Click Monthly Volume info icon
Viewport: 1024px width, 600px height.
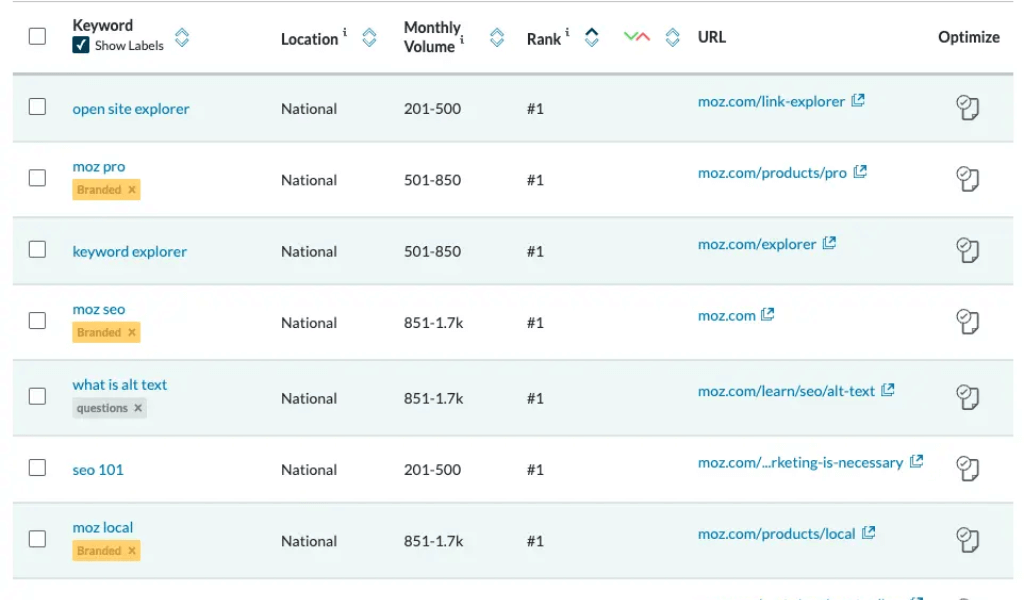point(462,40)
